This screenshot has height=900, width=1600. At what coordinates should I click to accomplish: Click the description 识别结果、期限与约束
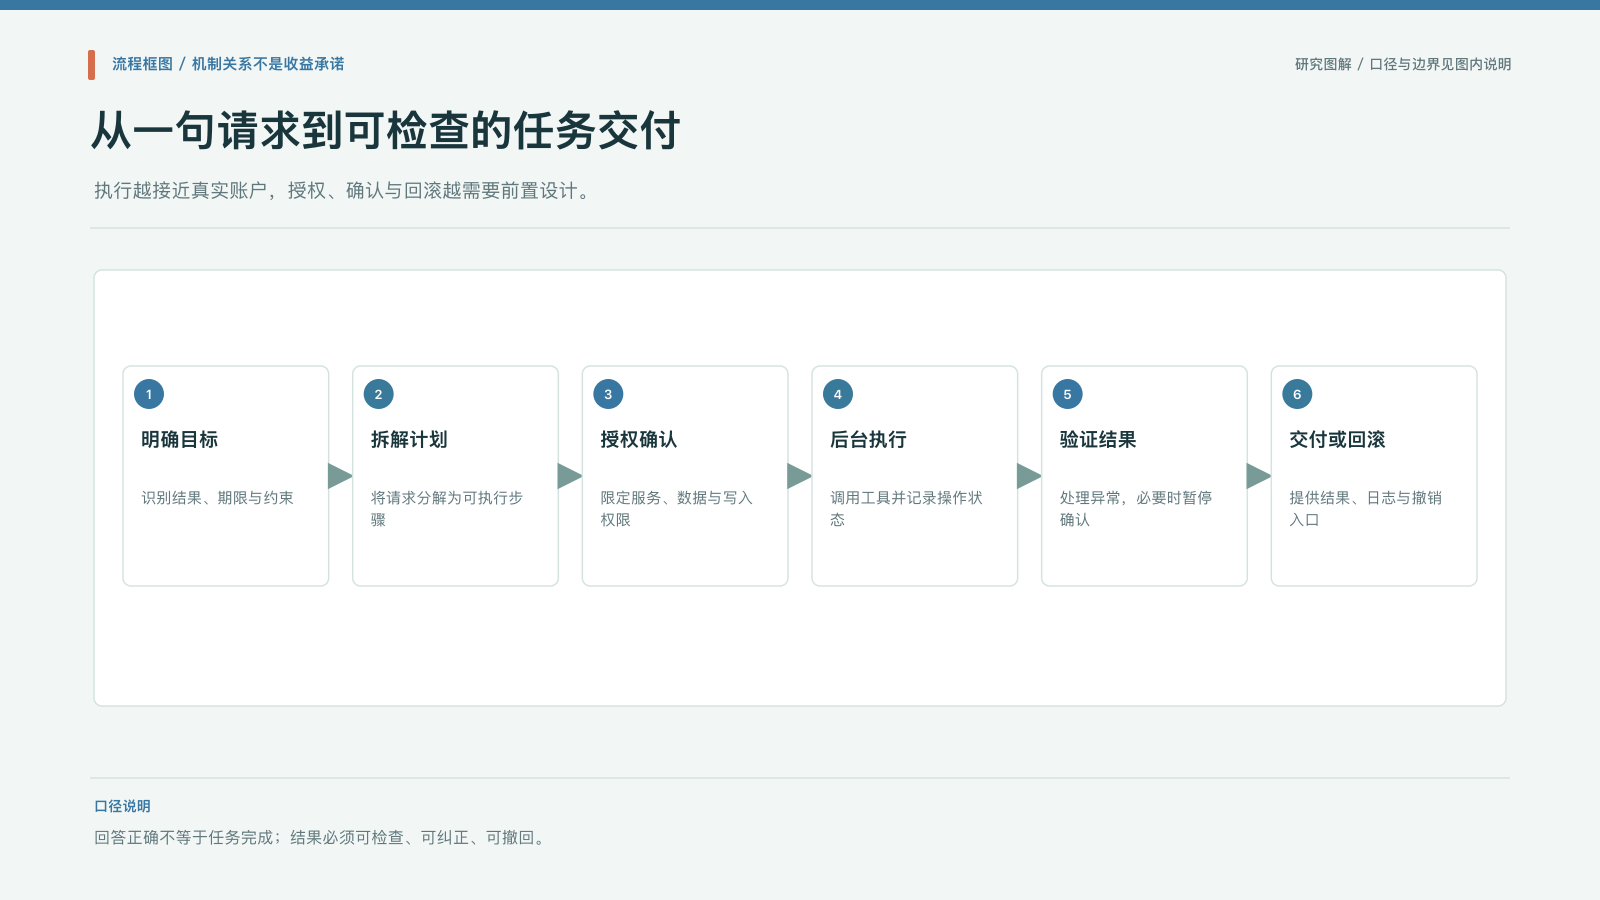(x=217, y=498)
